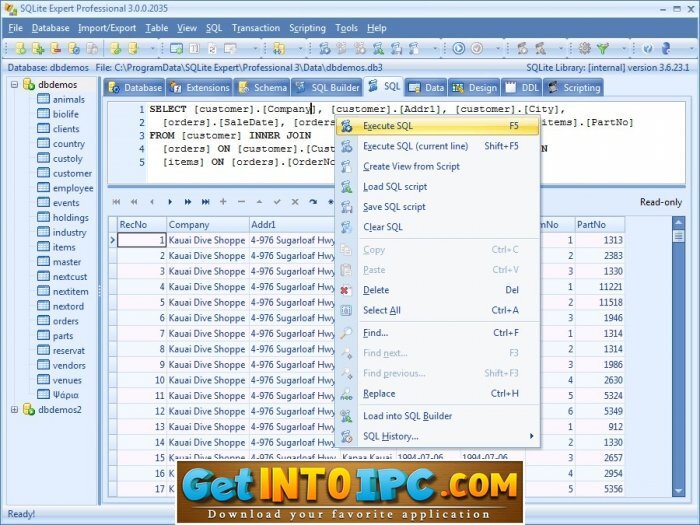The height and width of the screenshot is (525, 700).
Task: Select the customer table in tree
Action: tap(72, 173)
